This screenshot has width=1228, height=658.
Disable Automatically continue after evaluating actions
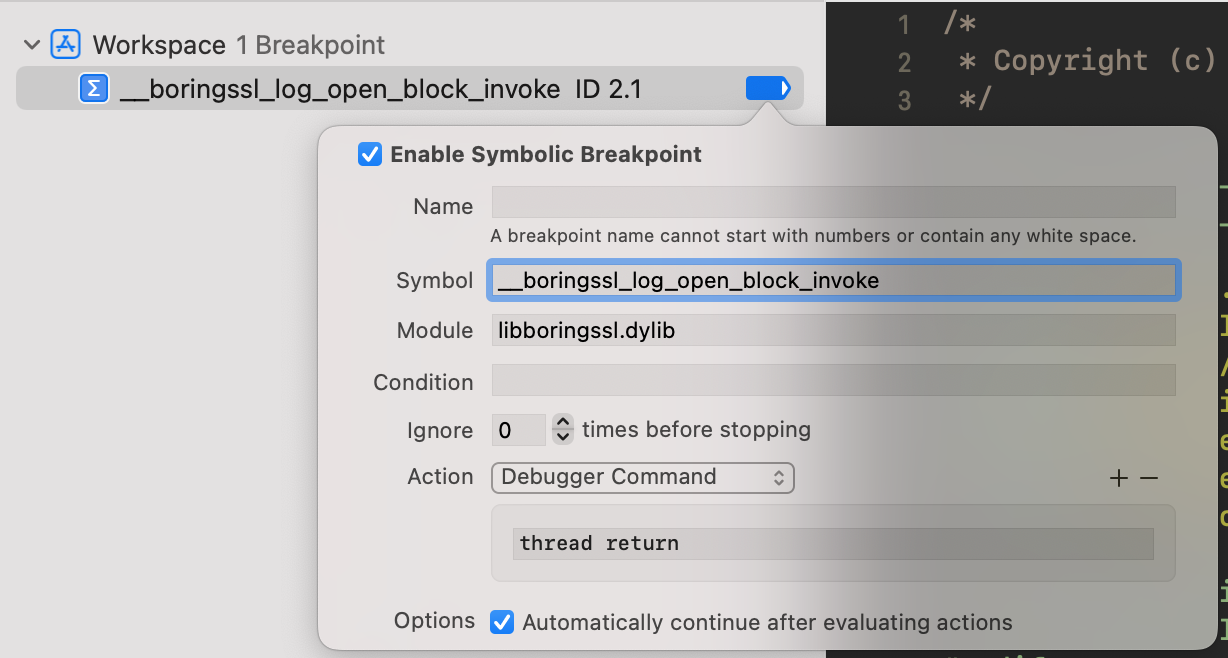click(x=502, y=622)
